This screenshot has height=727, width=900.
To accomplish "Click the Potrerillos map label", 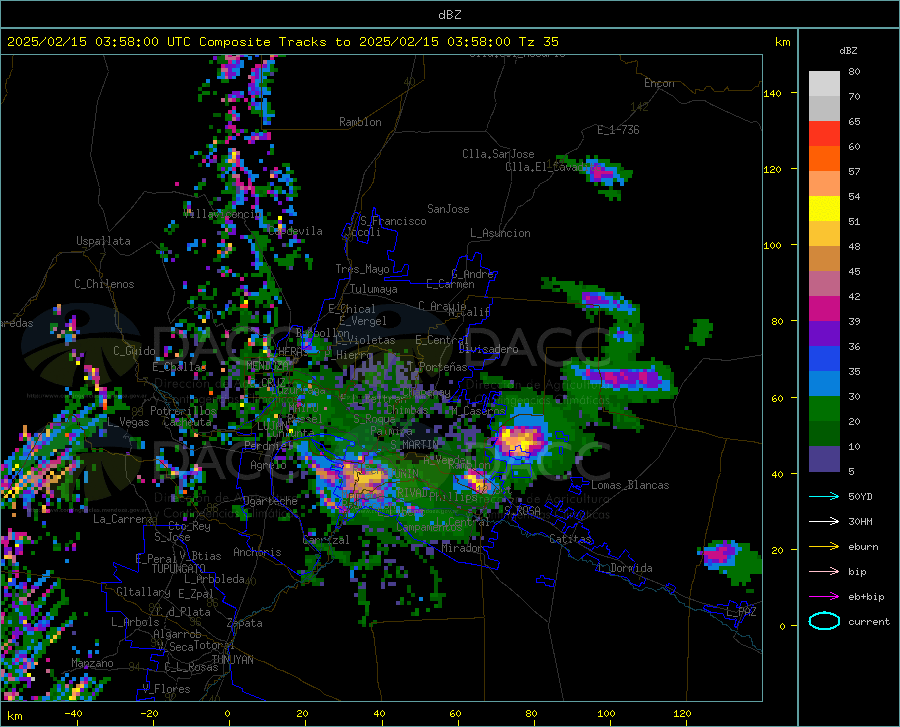I will tap(183, 411).
